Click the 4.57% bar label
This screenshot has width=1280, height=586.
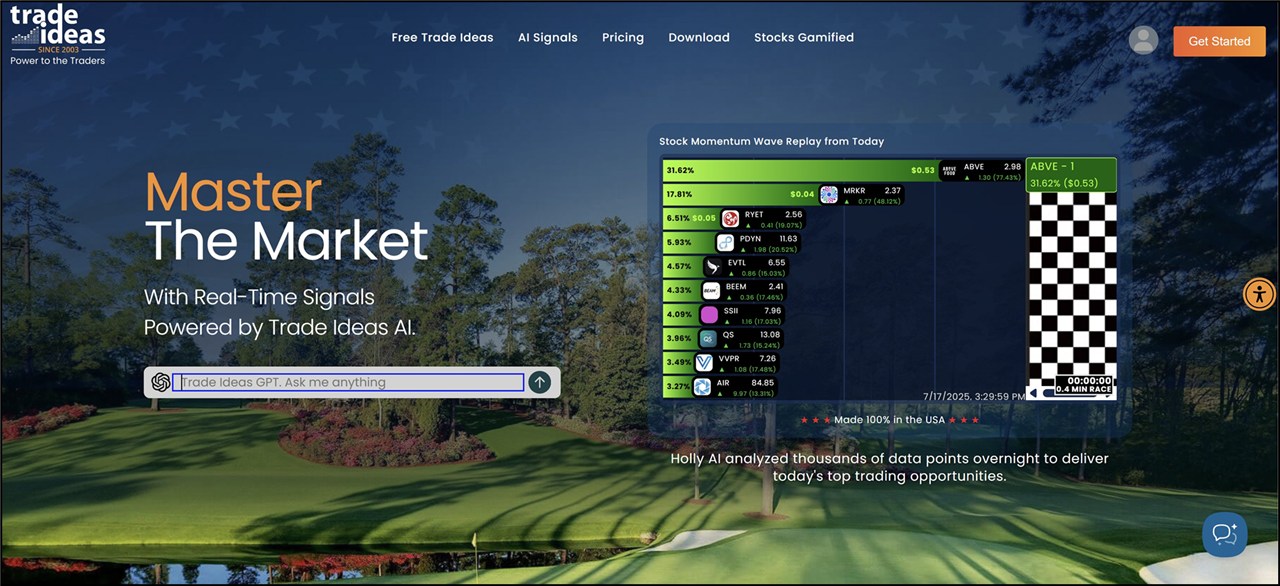[x=678, y=266]
